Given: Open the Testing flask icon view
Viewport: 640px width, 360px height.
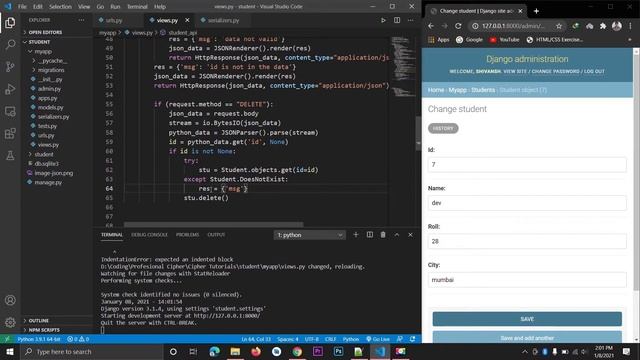Looking at the screenshot, I should click(10, 155).
